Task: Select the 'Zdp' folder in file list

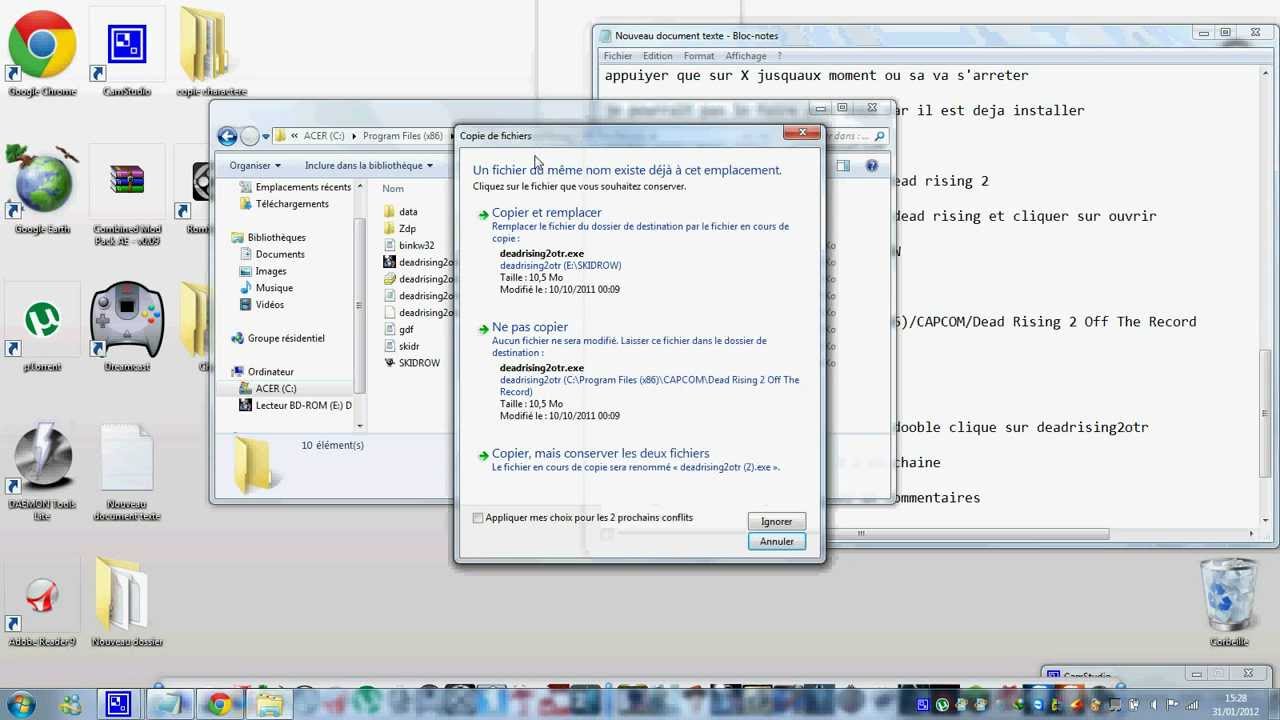Action: 400,229
